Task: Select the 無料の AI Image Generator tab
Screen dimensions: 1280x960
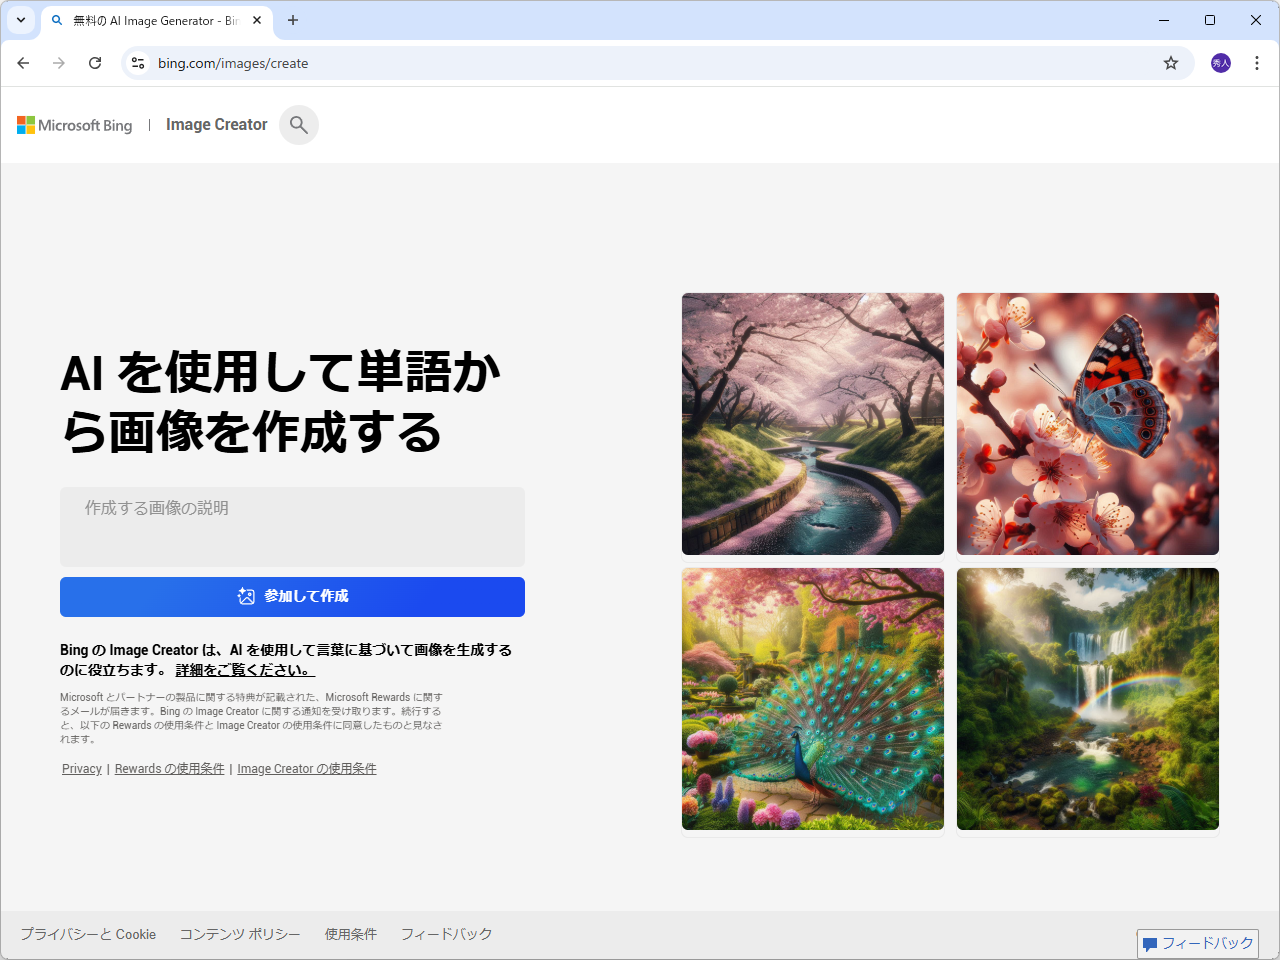Action: (x=150, y=20)
